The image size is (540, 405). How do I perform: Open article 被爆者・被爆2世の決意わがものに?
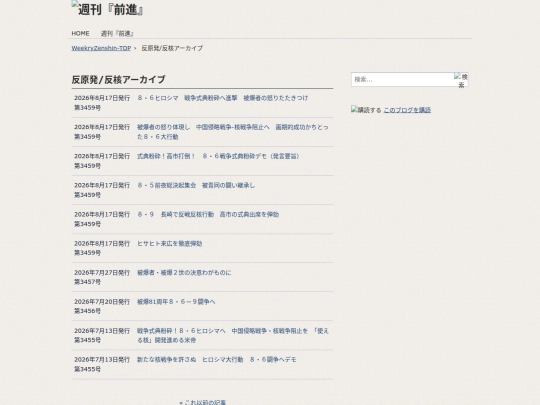184,273
